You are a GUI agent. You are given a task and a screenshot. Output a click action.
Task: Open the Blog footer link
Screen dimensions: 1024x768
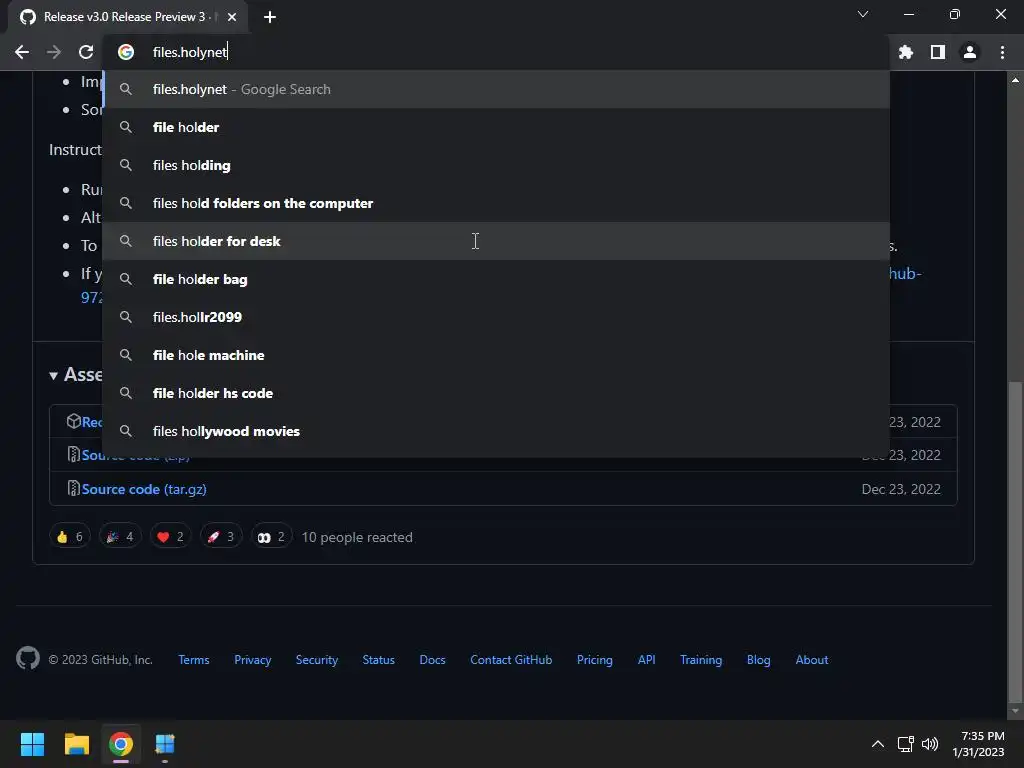[759, 660]
